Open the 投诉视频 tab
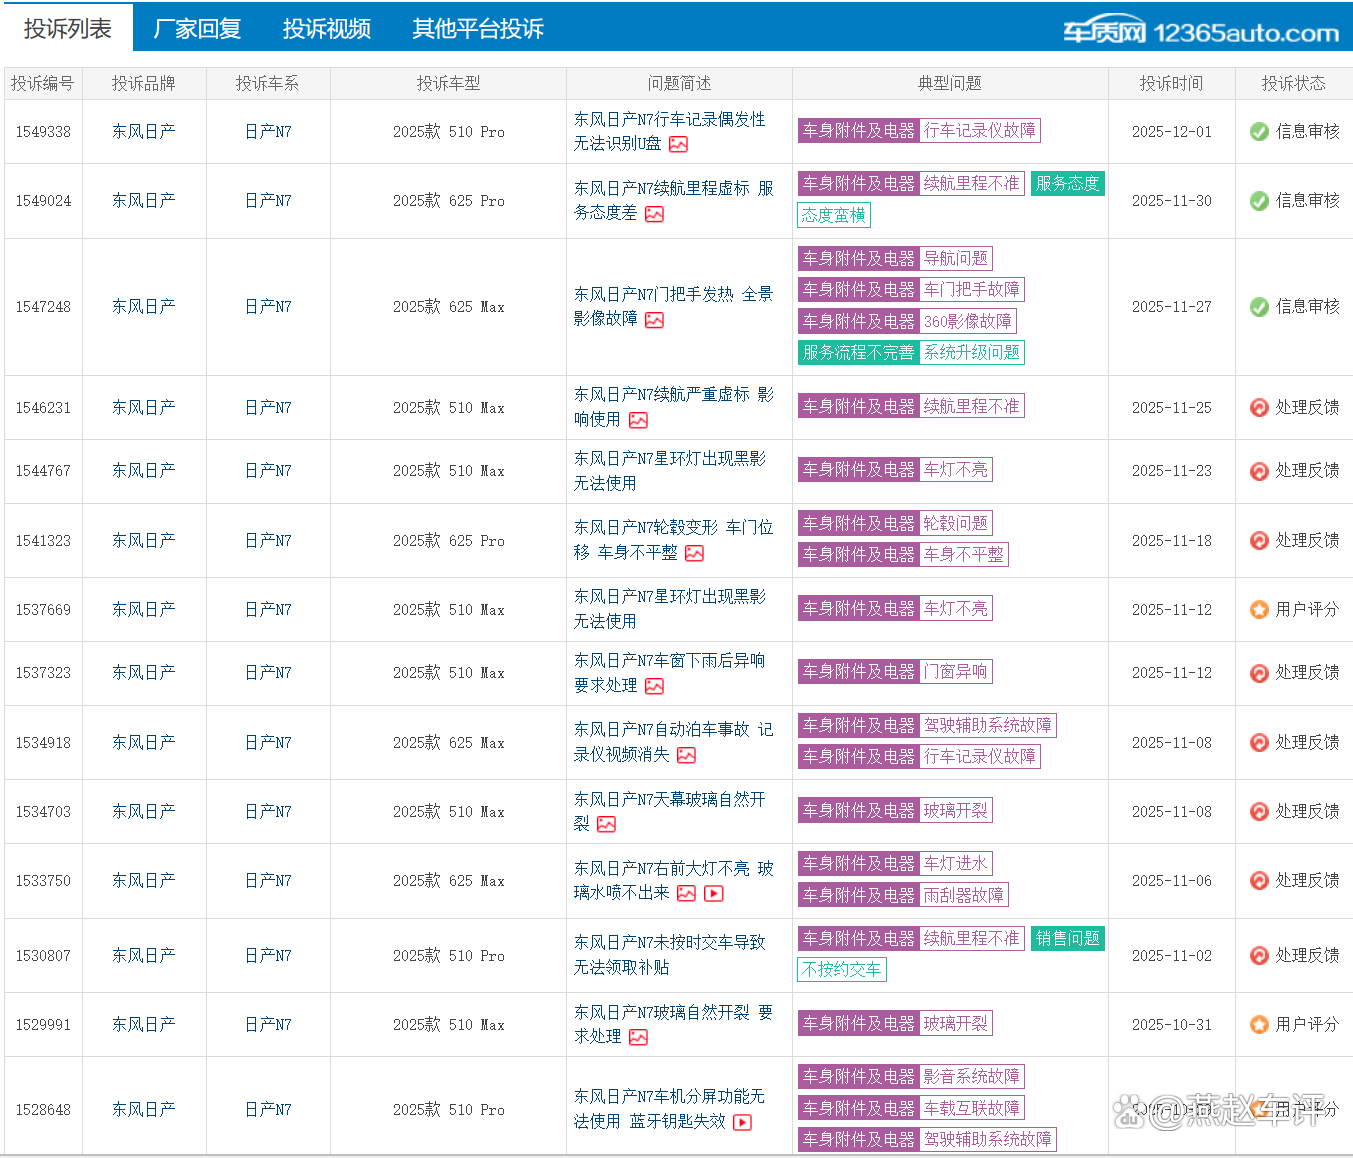This screenshot has height=1158, width=1353. [327, 29]
